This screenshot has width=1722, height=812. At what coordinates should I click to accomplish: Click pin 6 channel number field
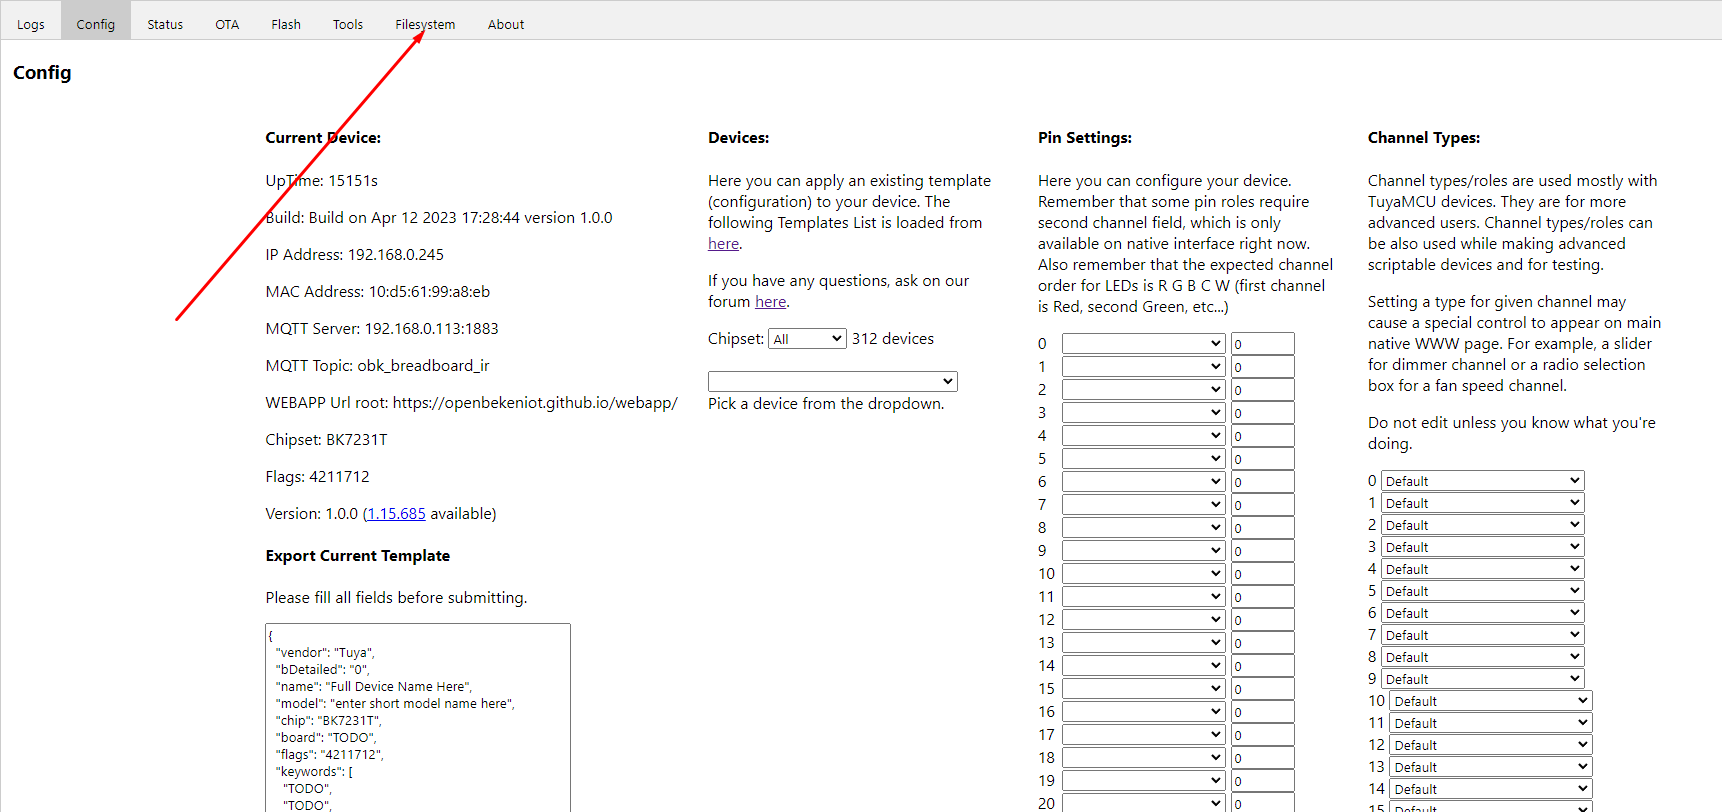click(x=1262, y=482)
